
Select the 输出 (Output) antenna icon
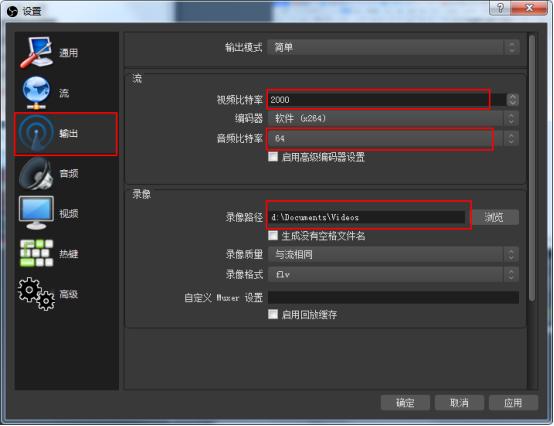(x=36, y=134)
